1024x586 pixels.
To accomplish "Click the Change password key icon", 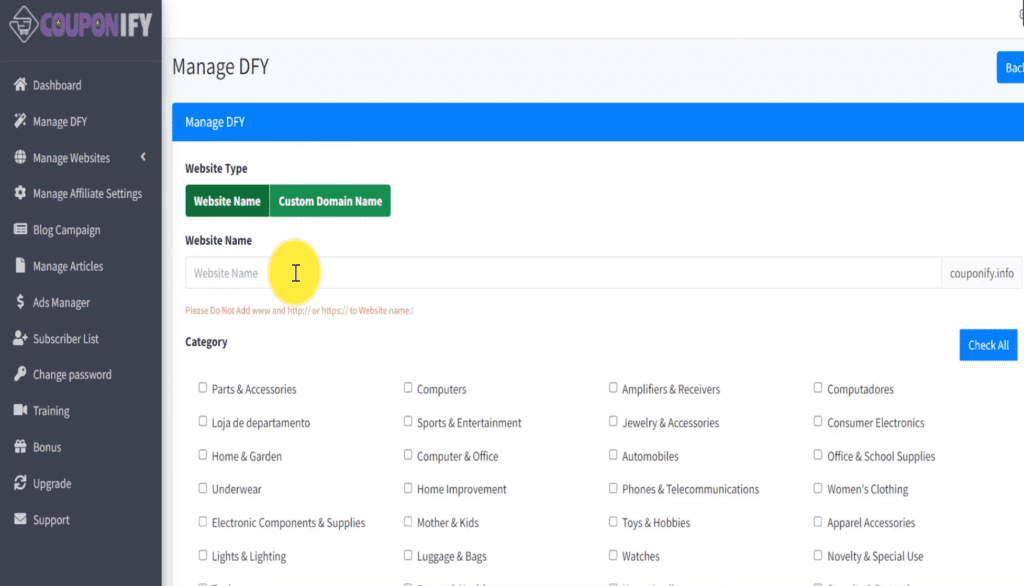I will 20,375.
